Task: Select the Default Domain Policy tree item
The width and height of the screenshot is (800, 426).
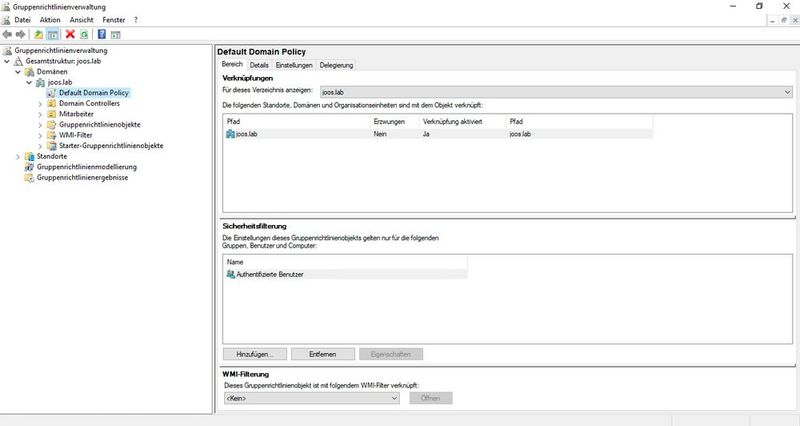Action: coord(94,93)
